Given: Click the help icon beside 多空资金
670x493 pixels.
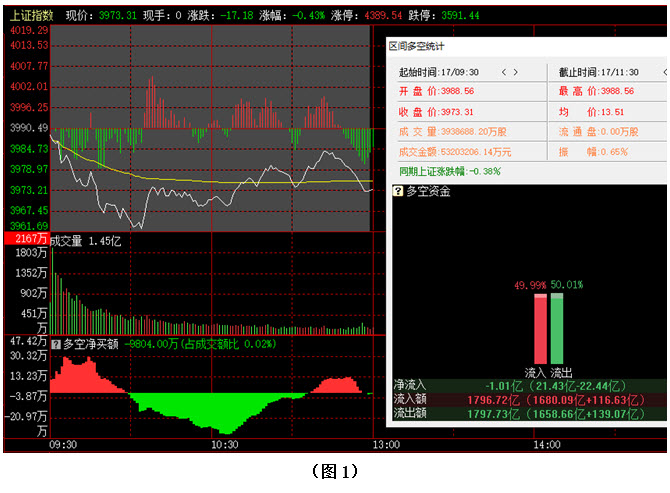Looking at the screenshot, I should tap(399, 191).
